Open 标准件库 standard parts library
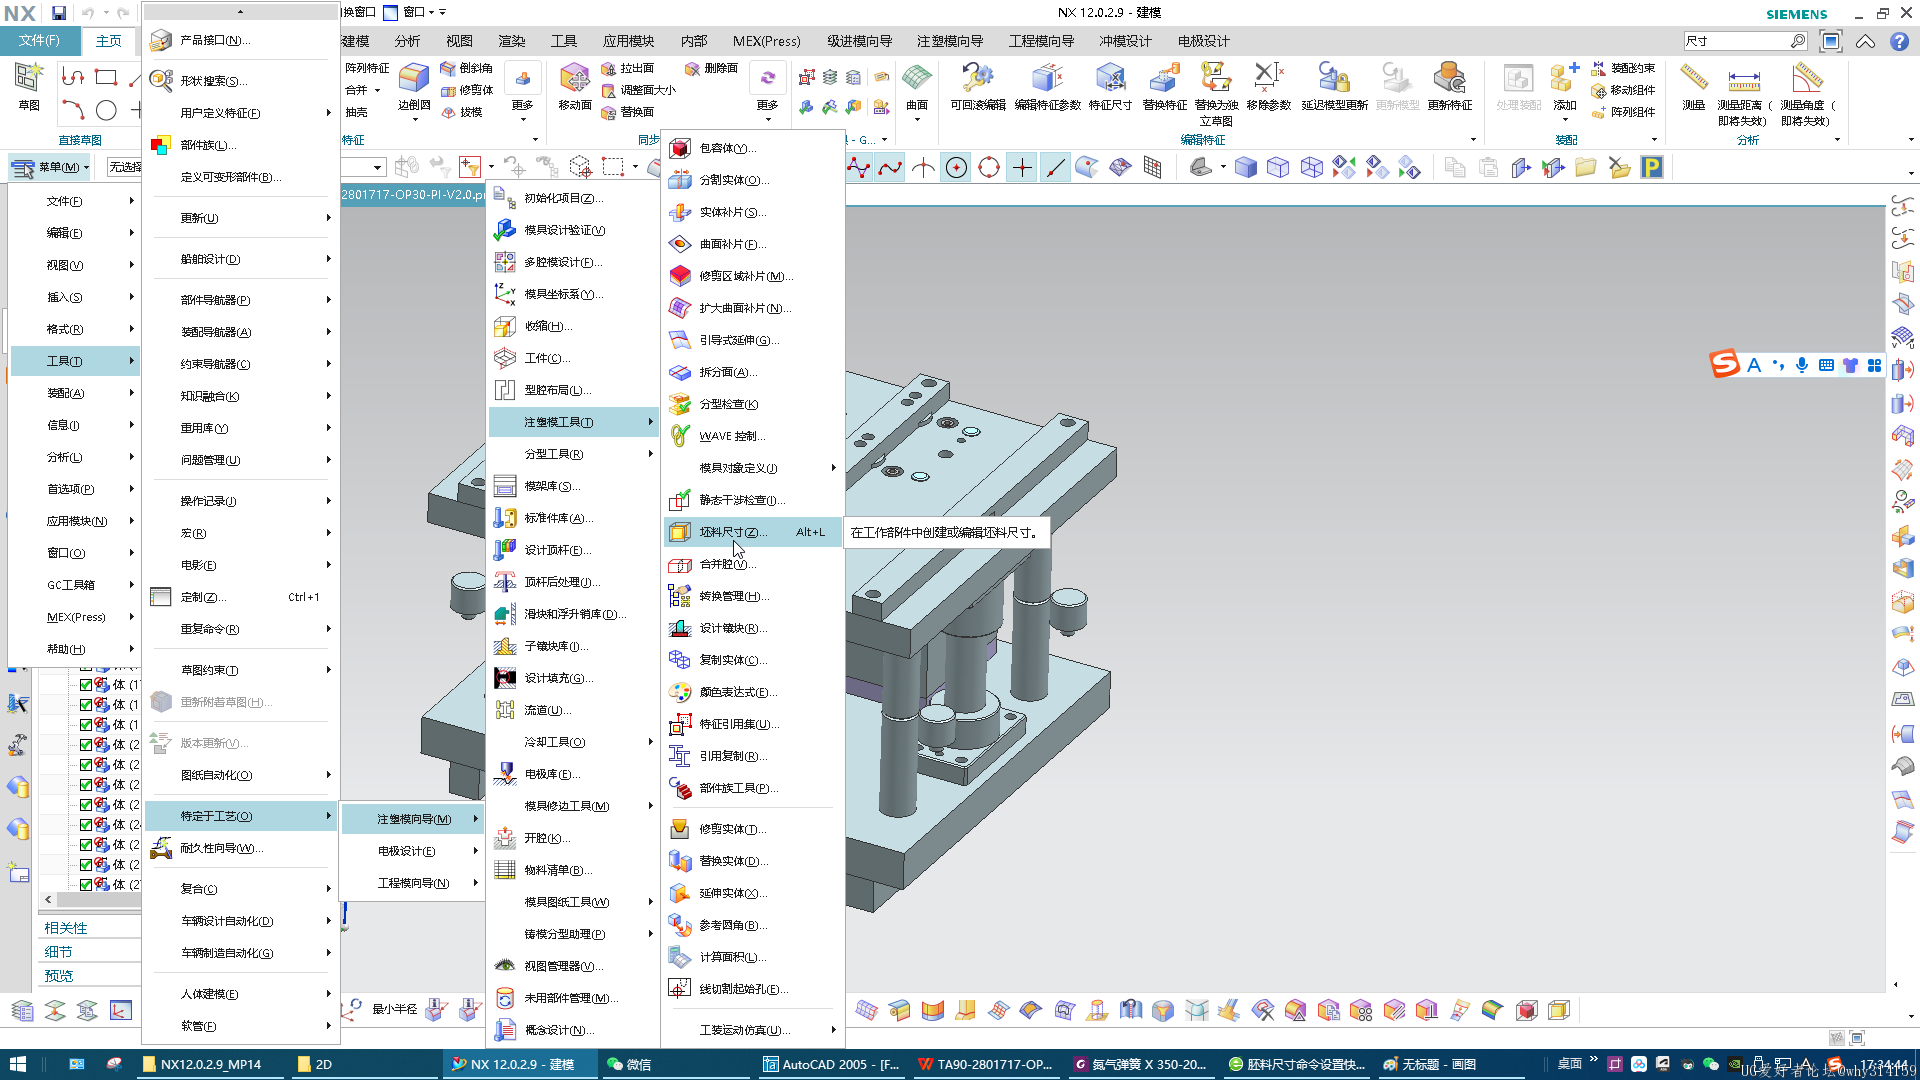Screen dimensions: 1920x1083 pyautogui.click(x=574, y=518)
